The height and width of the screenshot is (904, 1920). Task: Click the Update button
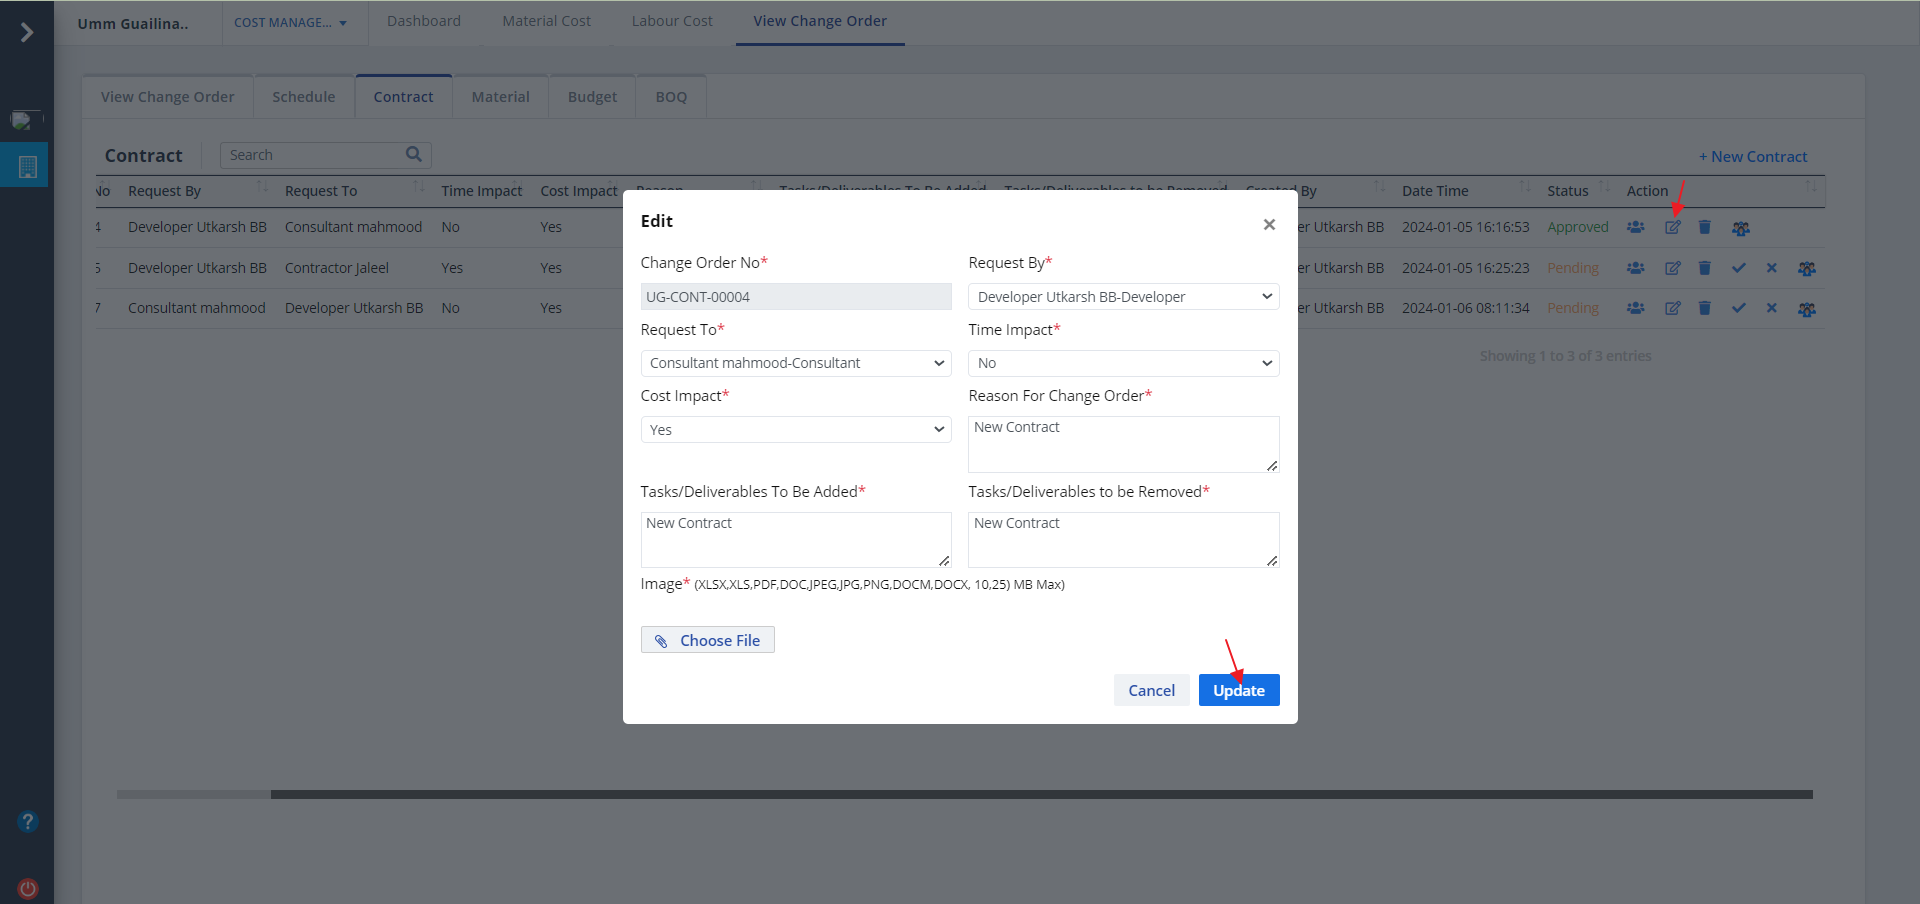point(1238,690)
